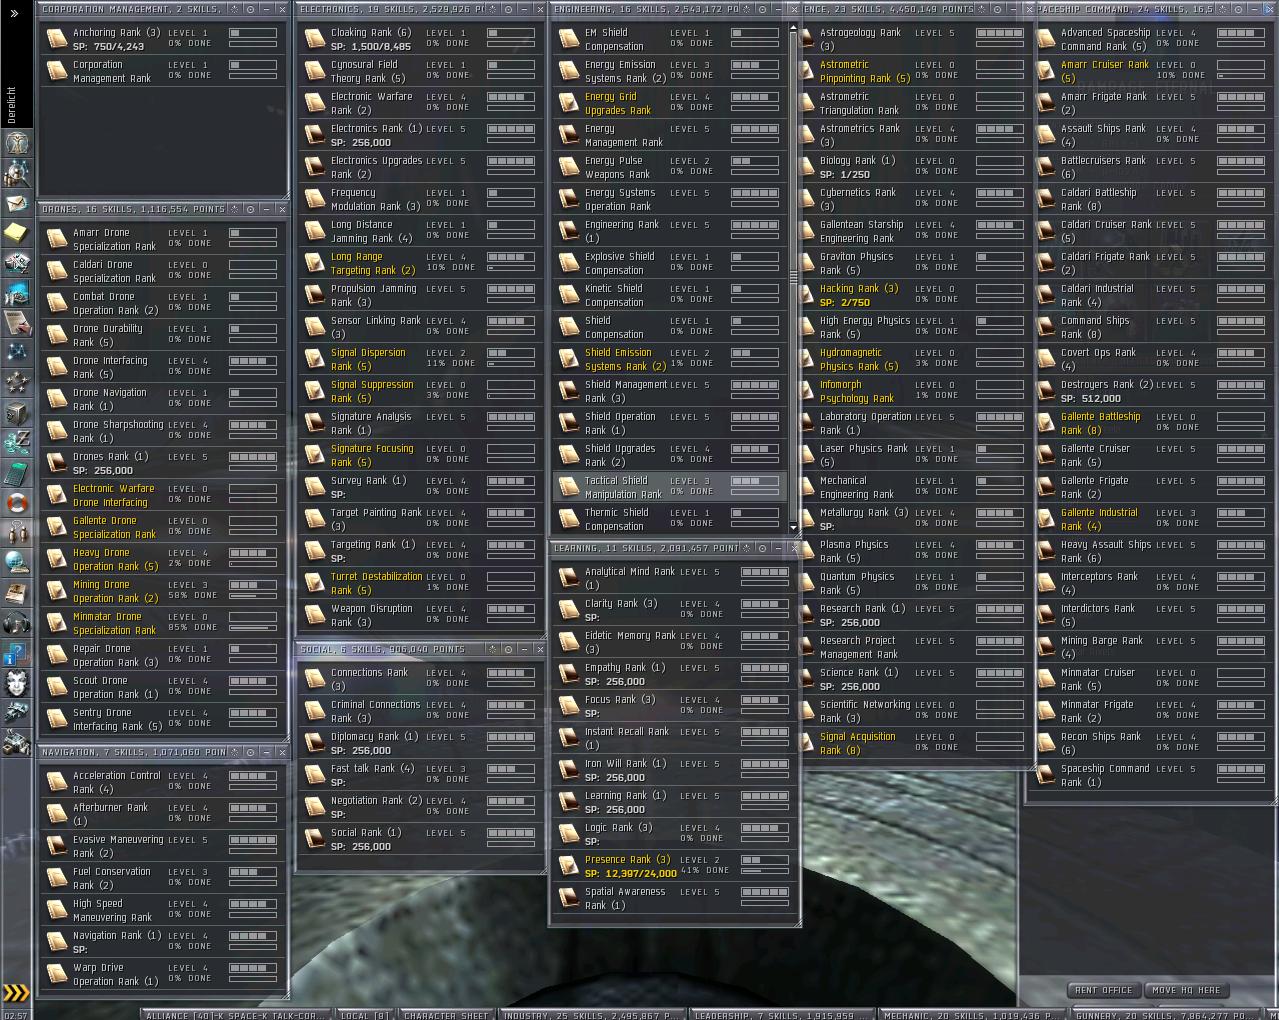Viewport: 1279px width, 1020px height.
Task: Pin the Drones skills window
Action: point(250,209)
